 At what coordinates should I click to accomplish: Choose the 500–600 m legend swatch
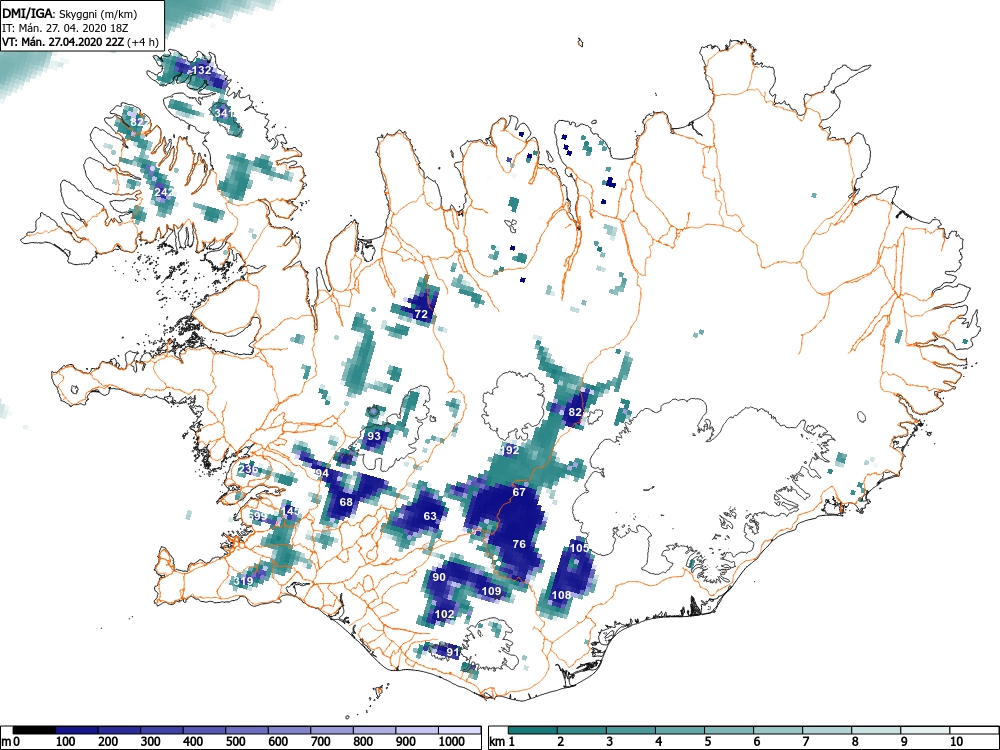[x=247, y=730]
